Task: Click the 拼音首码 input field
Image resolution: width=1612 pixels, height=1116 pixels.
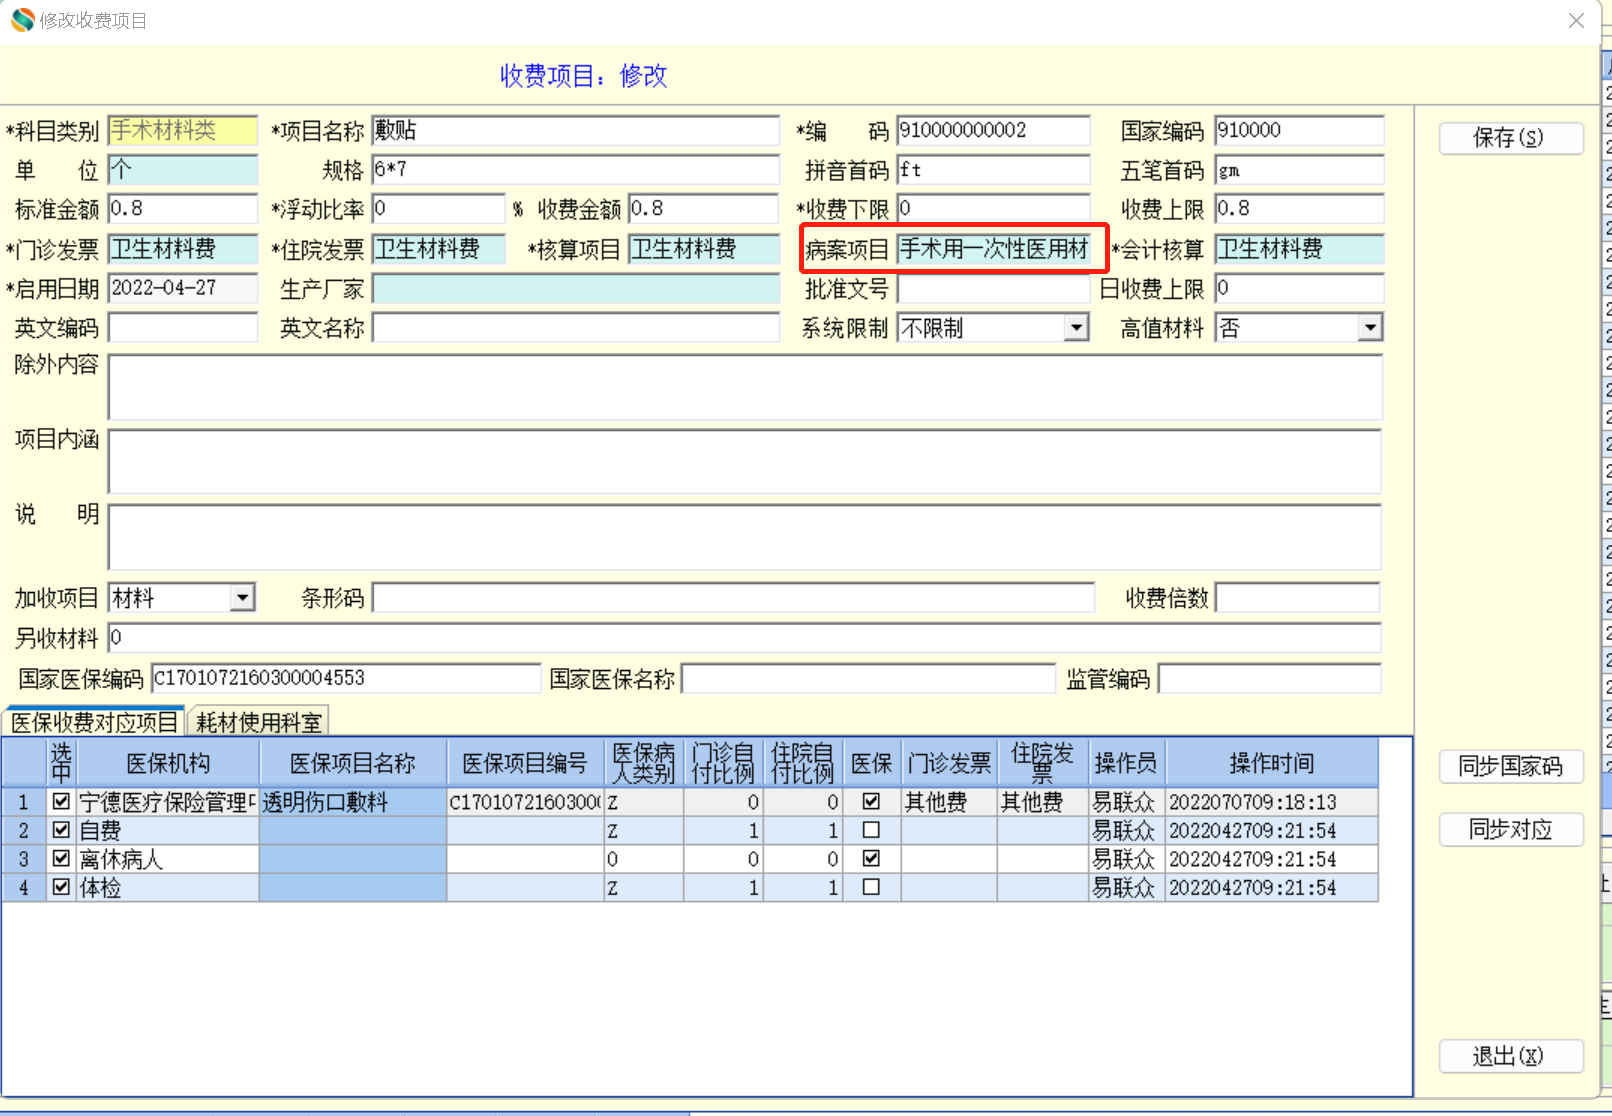Action: click(x=993, y=170)
